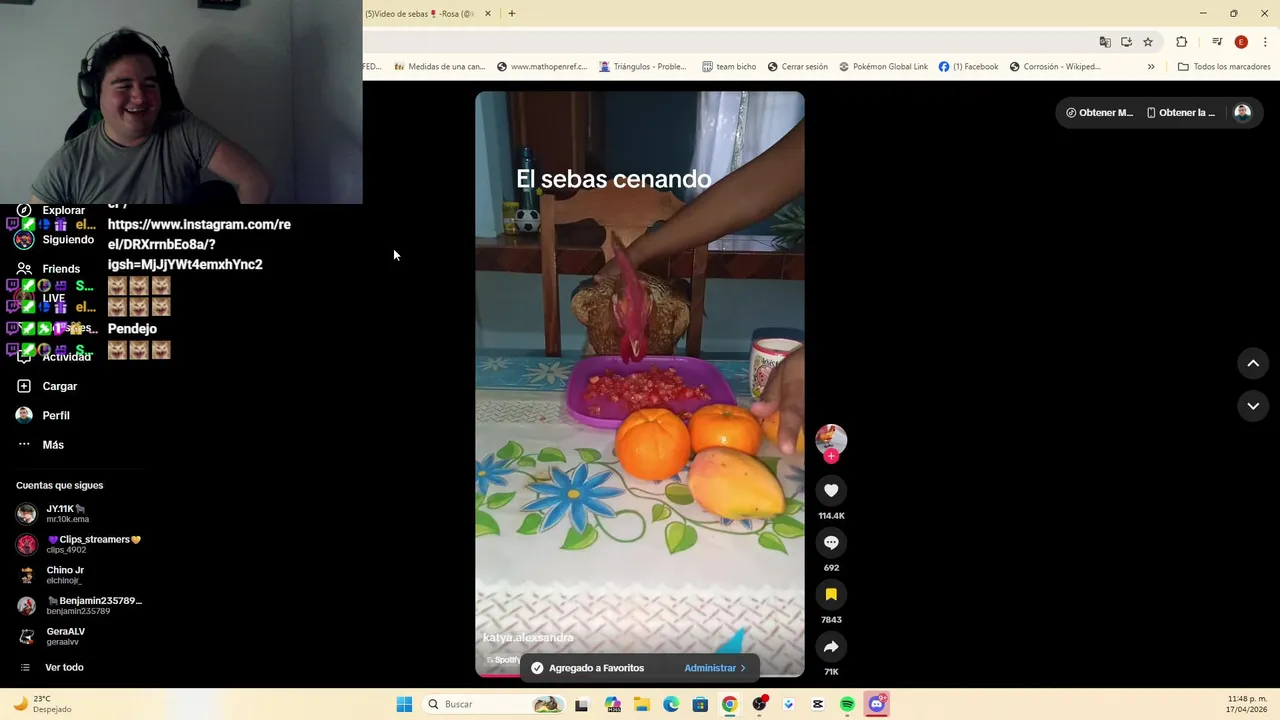Open followed account Clips_streamers

point(80,544)
